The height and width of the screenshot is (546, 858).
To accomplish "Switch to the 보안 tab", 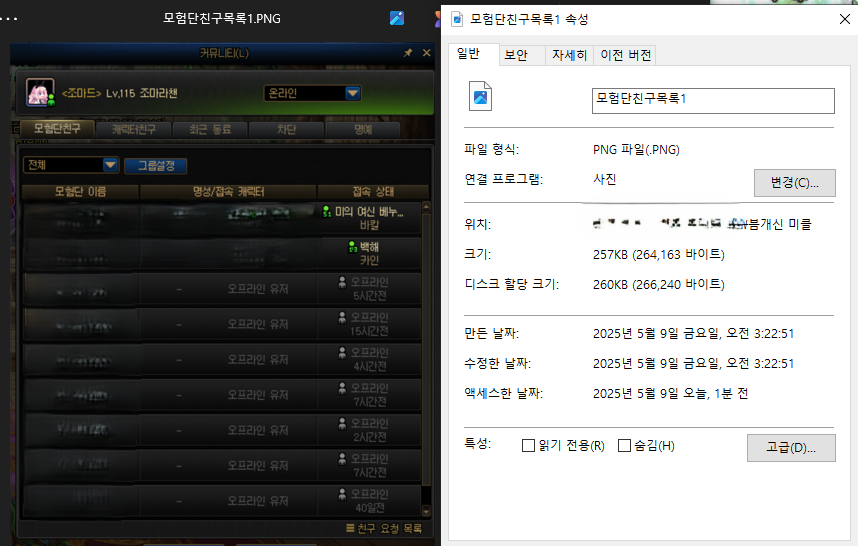I will [x=516, y=55].
